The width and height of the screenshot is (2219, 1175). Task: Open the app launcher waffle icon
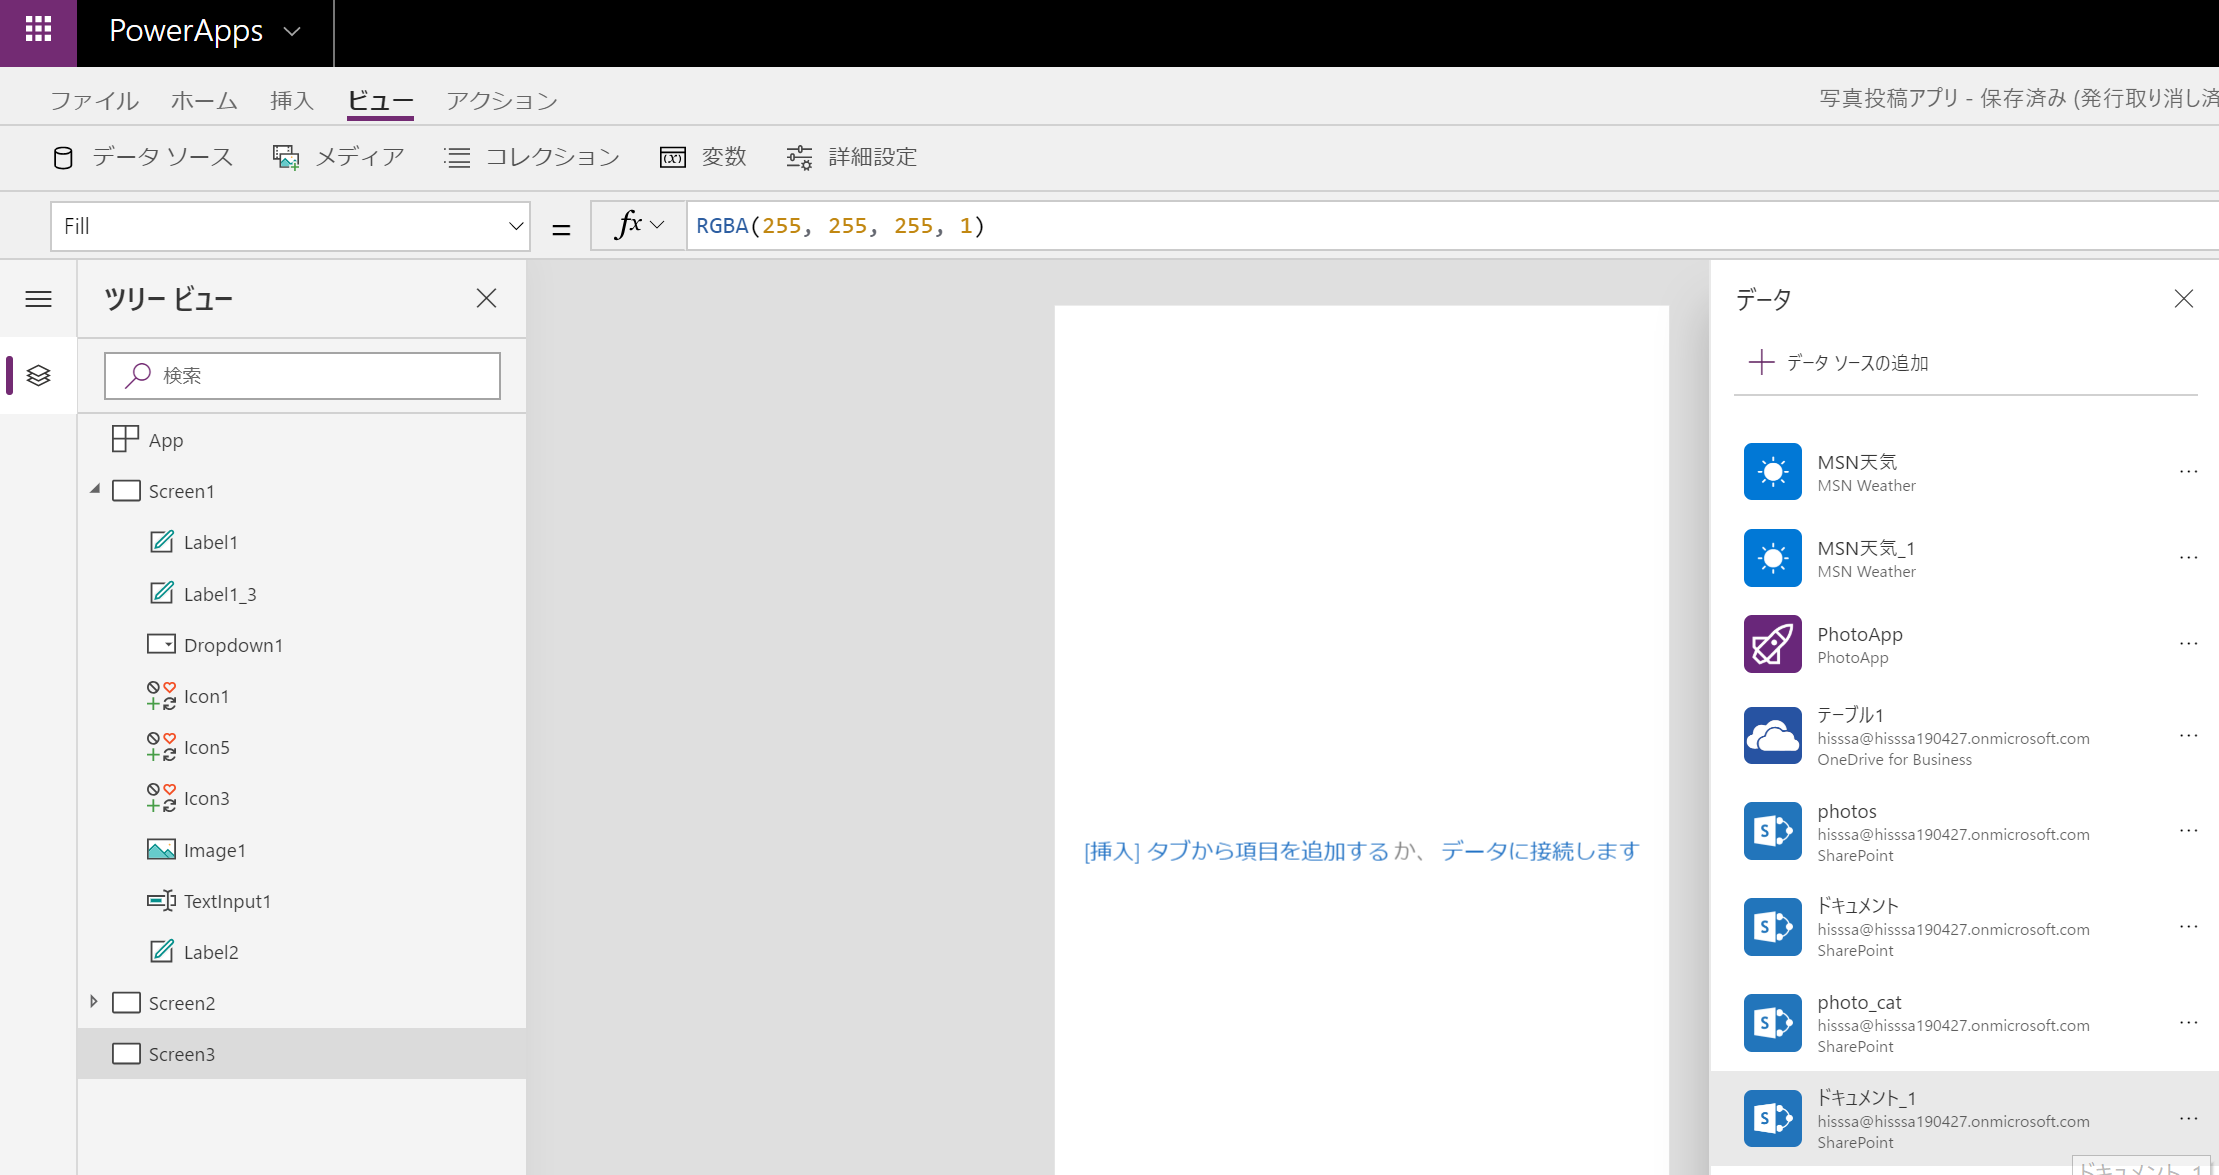click(x=38, y=30)
